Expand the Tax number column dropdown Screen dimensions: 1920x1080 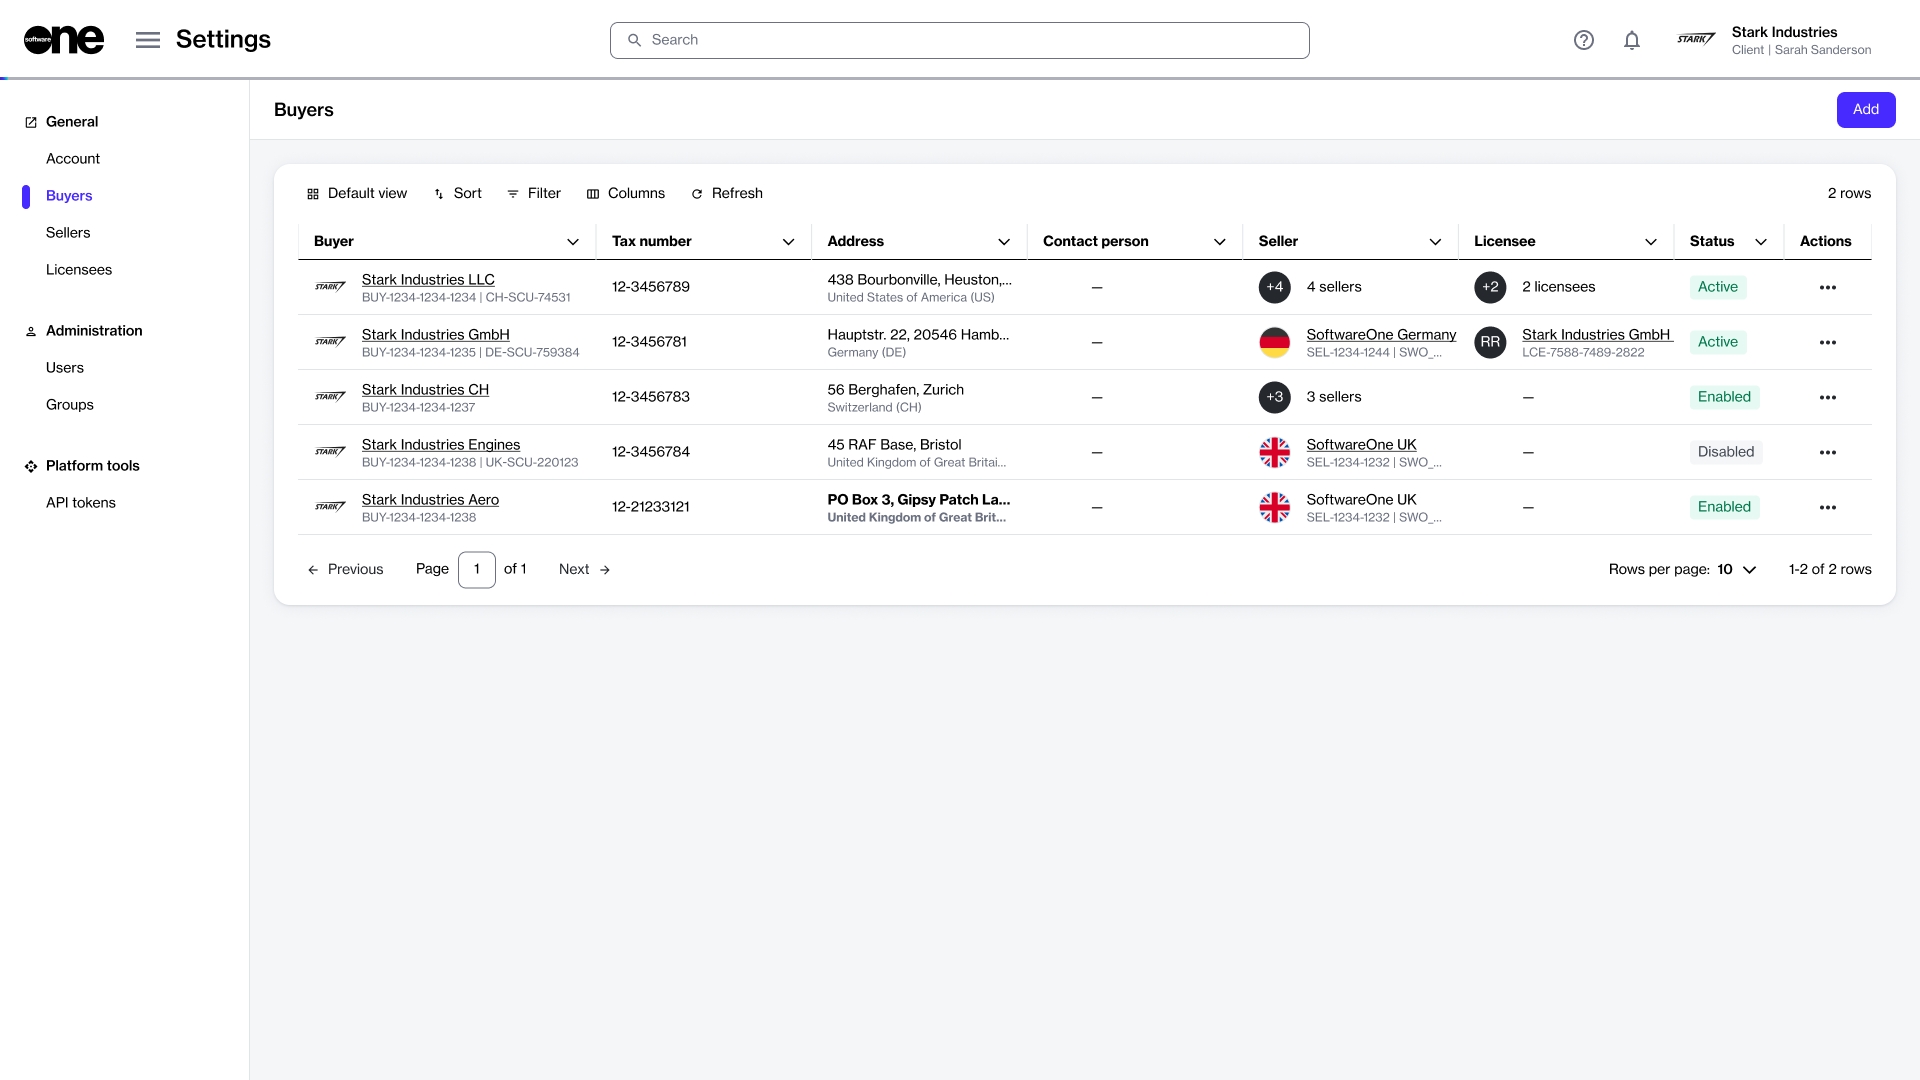(788, 242)
